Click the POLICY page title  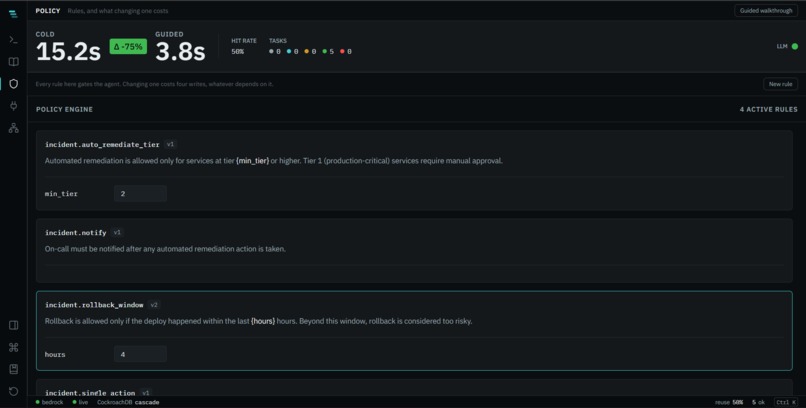(48, 11)
